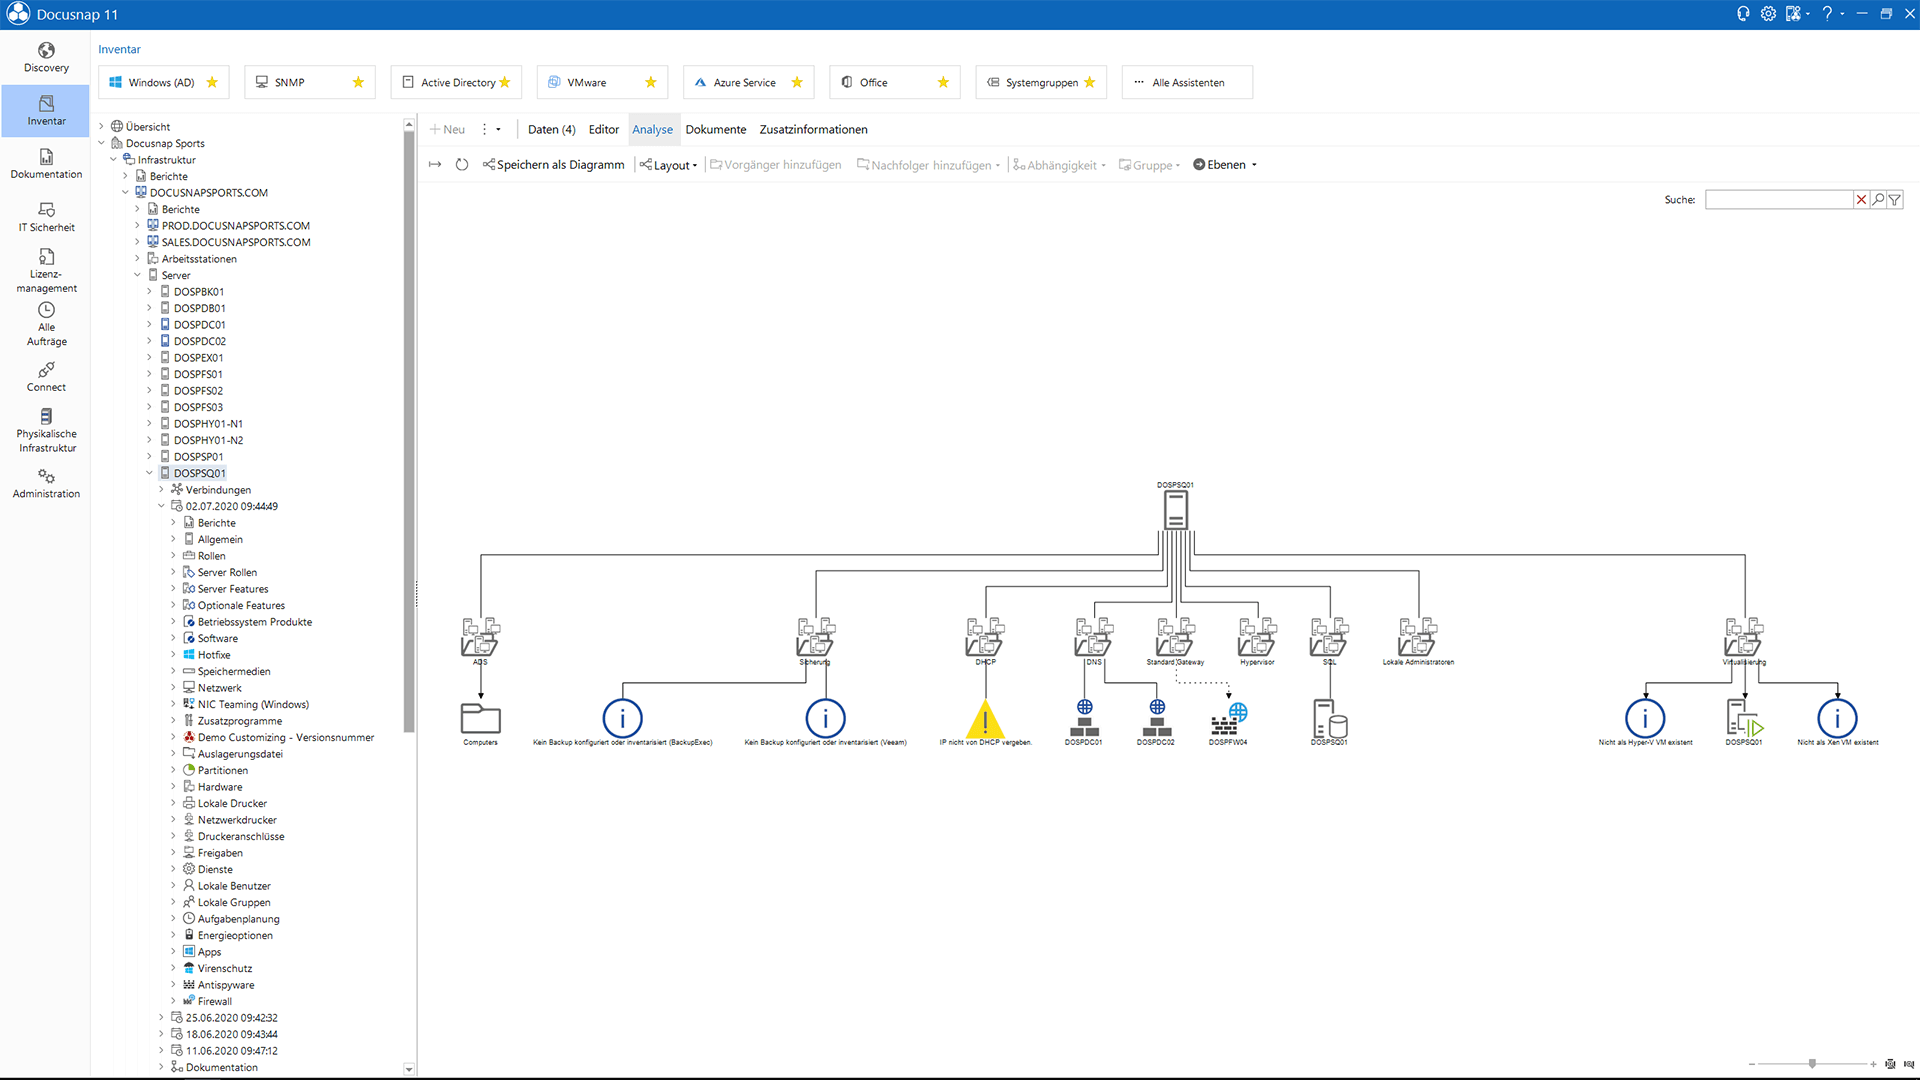Click the refresh diagram icon
The image size is (1920, 1080).
[x=462, y=165]
